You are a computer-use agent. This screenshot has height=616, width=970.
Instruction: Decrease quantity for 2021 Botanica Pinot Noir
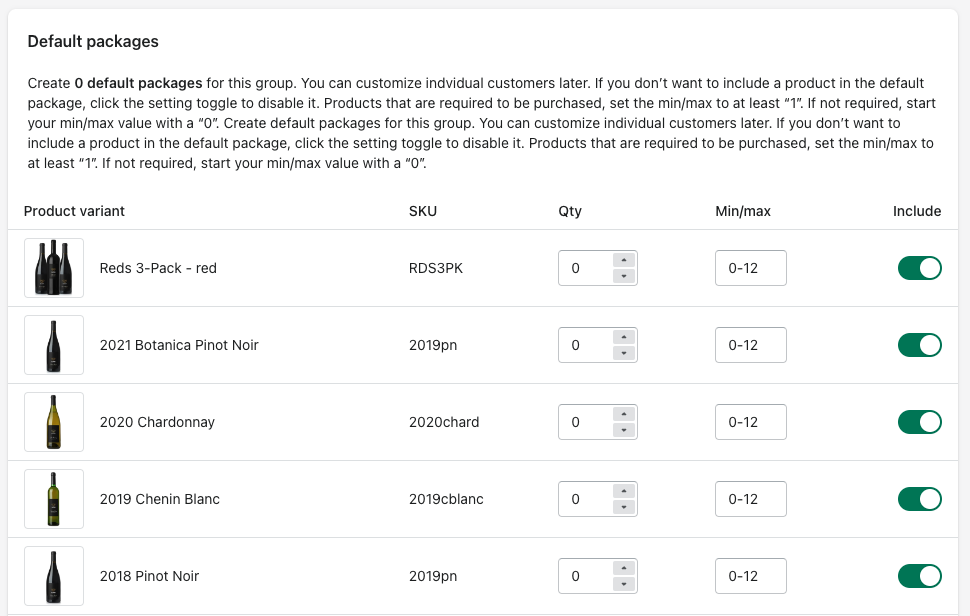(624, 353)
